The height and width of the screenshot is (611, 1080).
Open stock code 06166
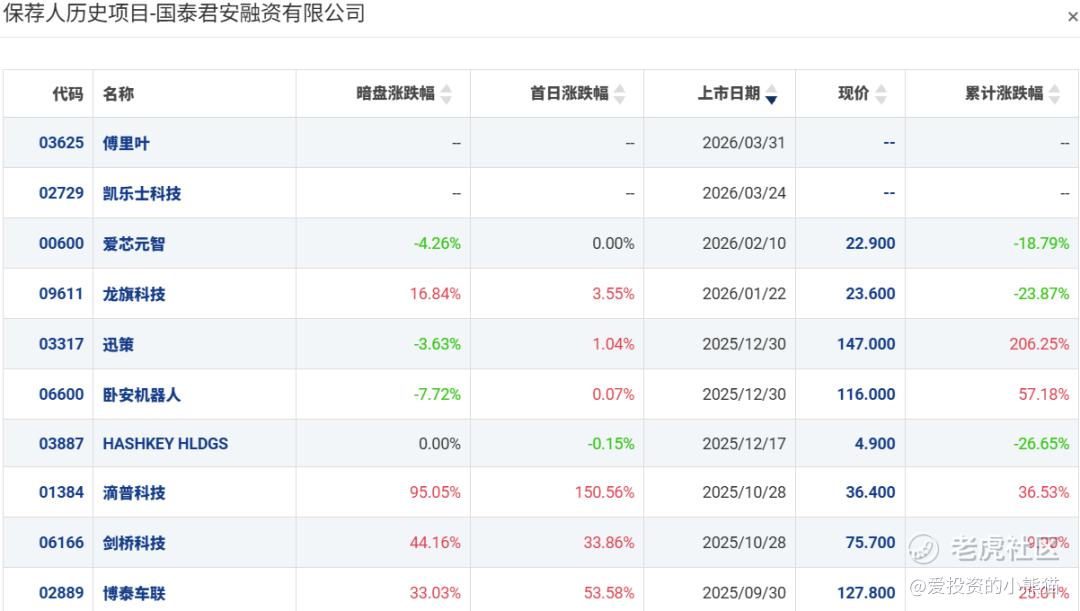(61, 543)
